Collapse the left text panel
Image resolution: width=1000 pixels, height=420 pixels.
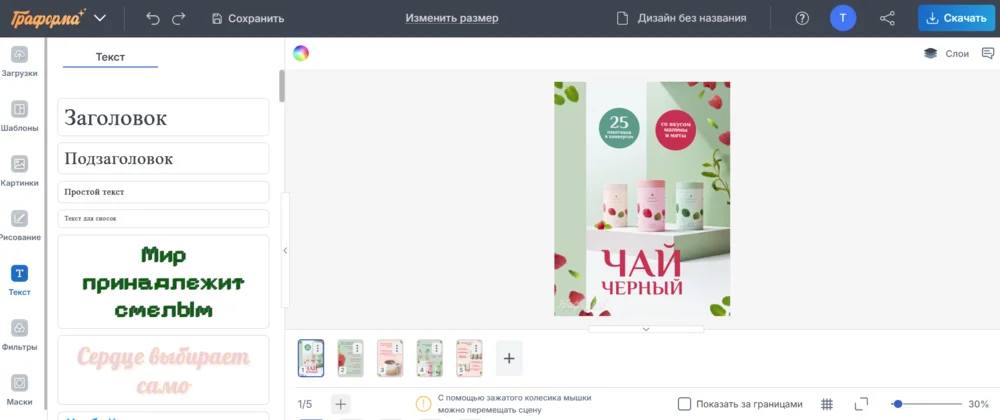285,251
